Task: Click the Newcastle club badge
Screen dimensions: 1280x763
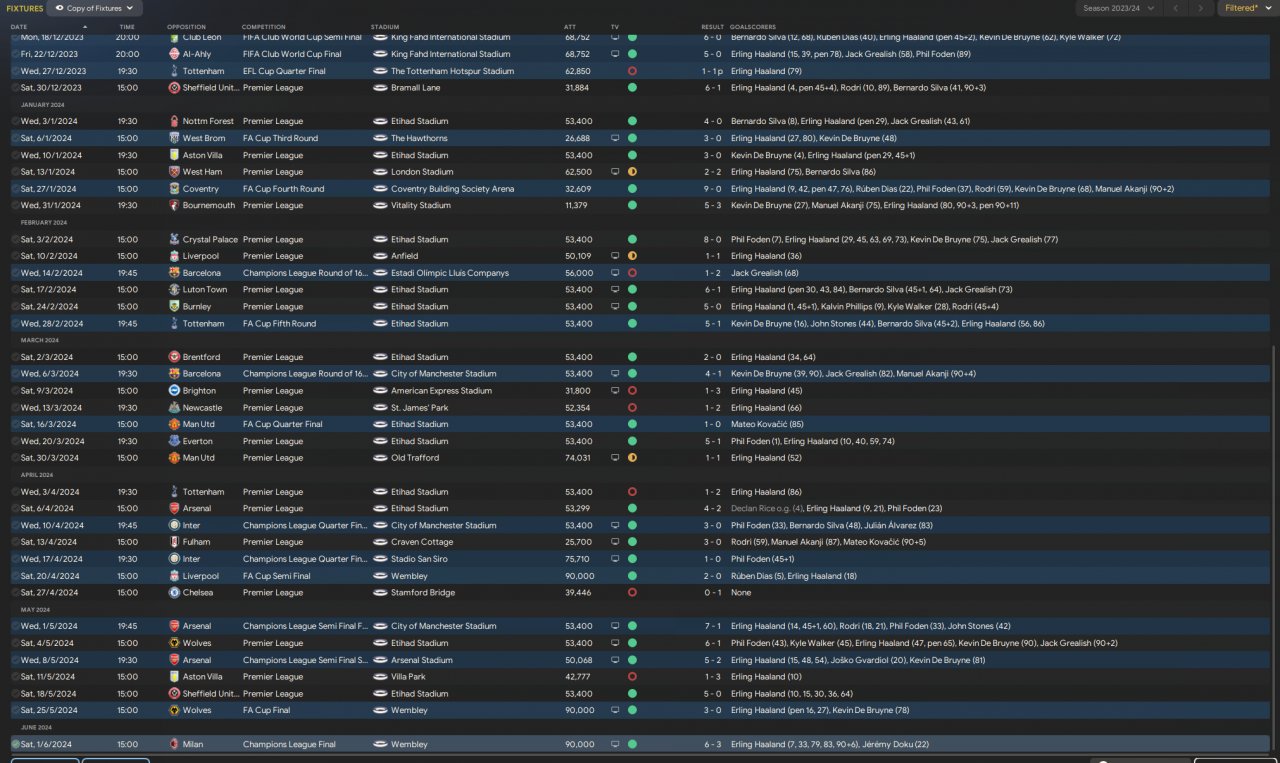Action: pos(174,407)
